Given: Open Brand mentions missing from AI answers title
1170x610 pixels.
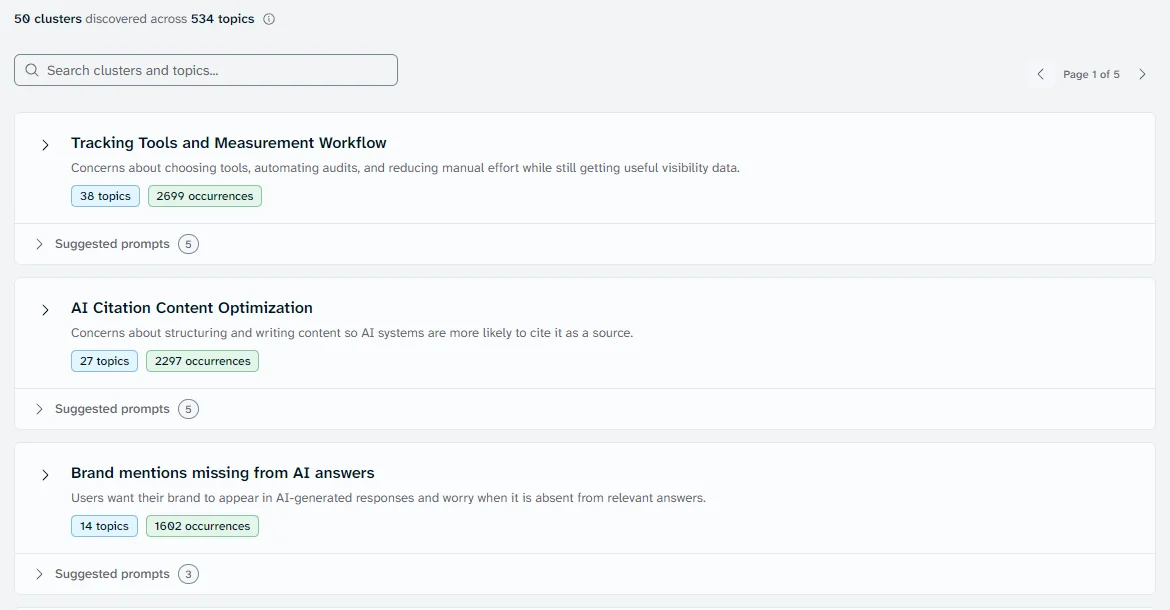Looking at the screenshot, I should tap(222, 473).
